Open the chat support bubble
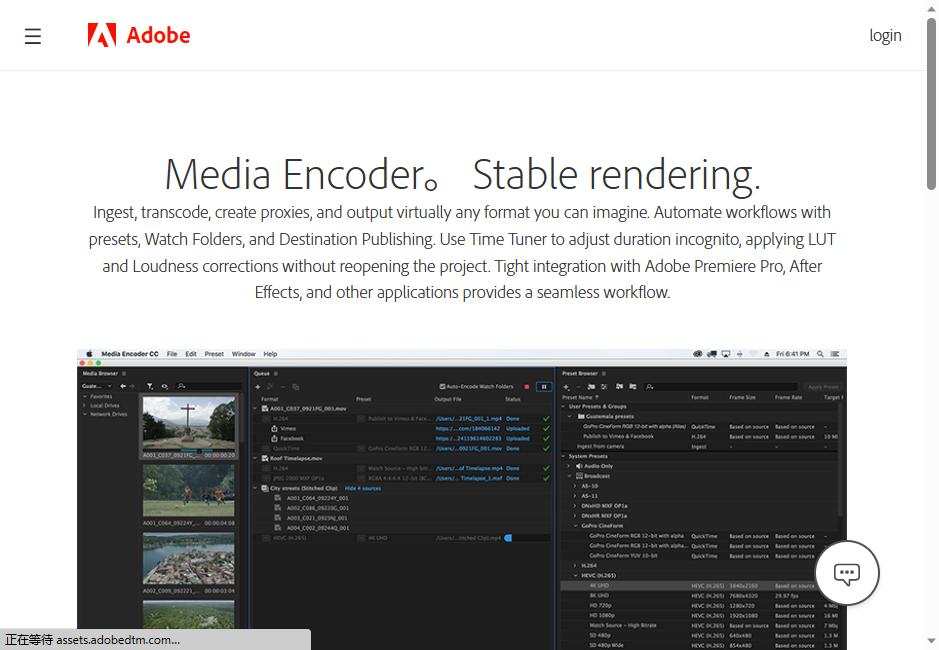939x650 pixels. click(x=847, y=574)
